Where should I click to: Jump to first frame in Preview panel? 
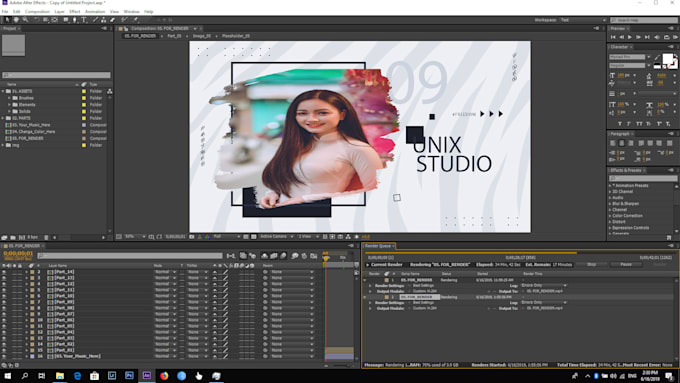point(613,37)
